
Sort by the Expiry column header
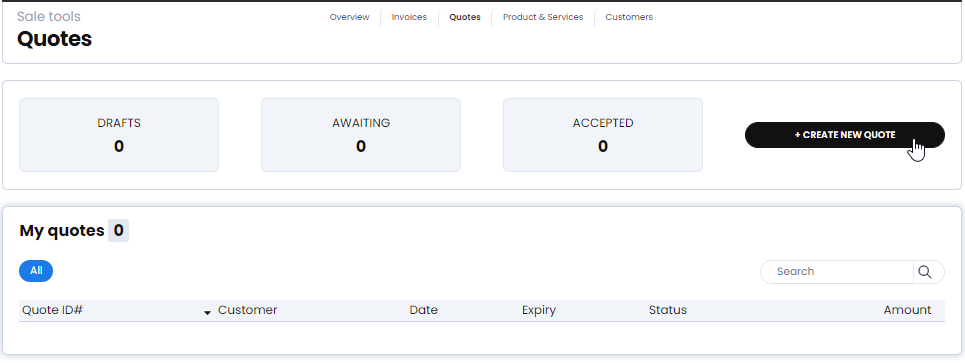[539, 310]
